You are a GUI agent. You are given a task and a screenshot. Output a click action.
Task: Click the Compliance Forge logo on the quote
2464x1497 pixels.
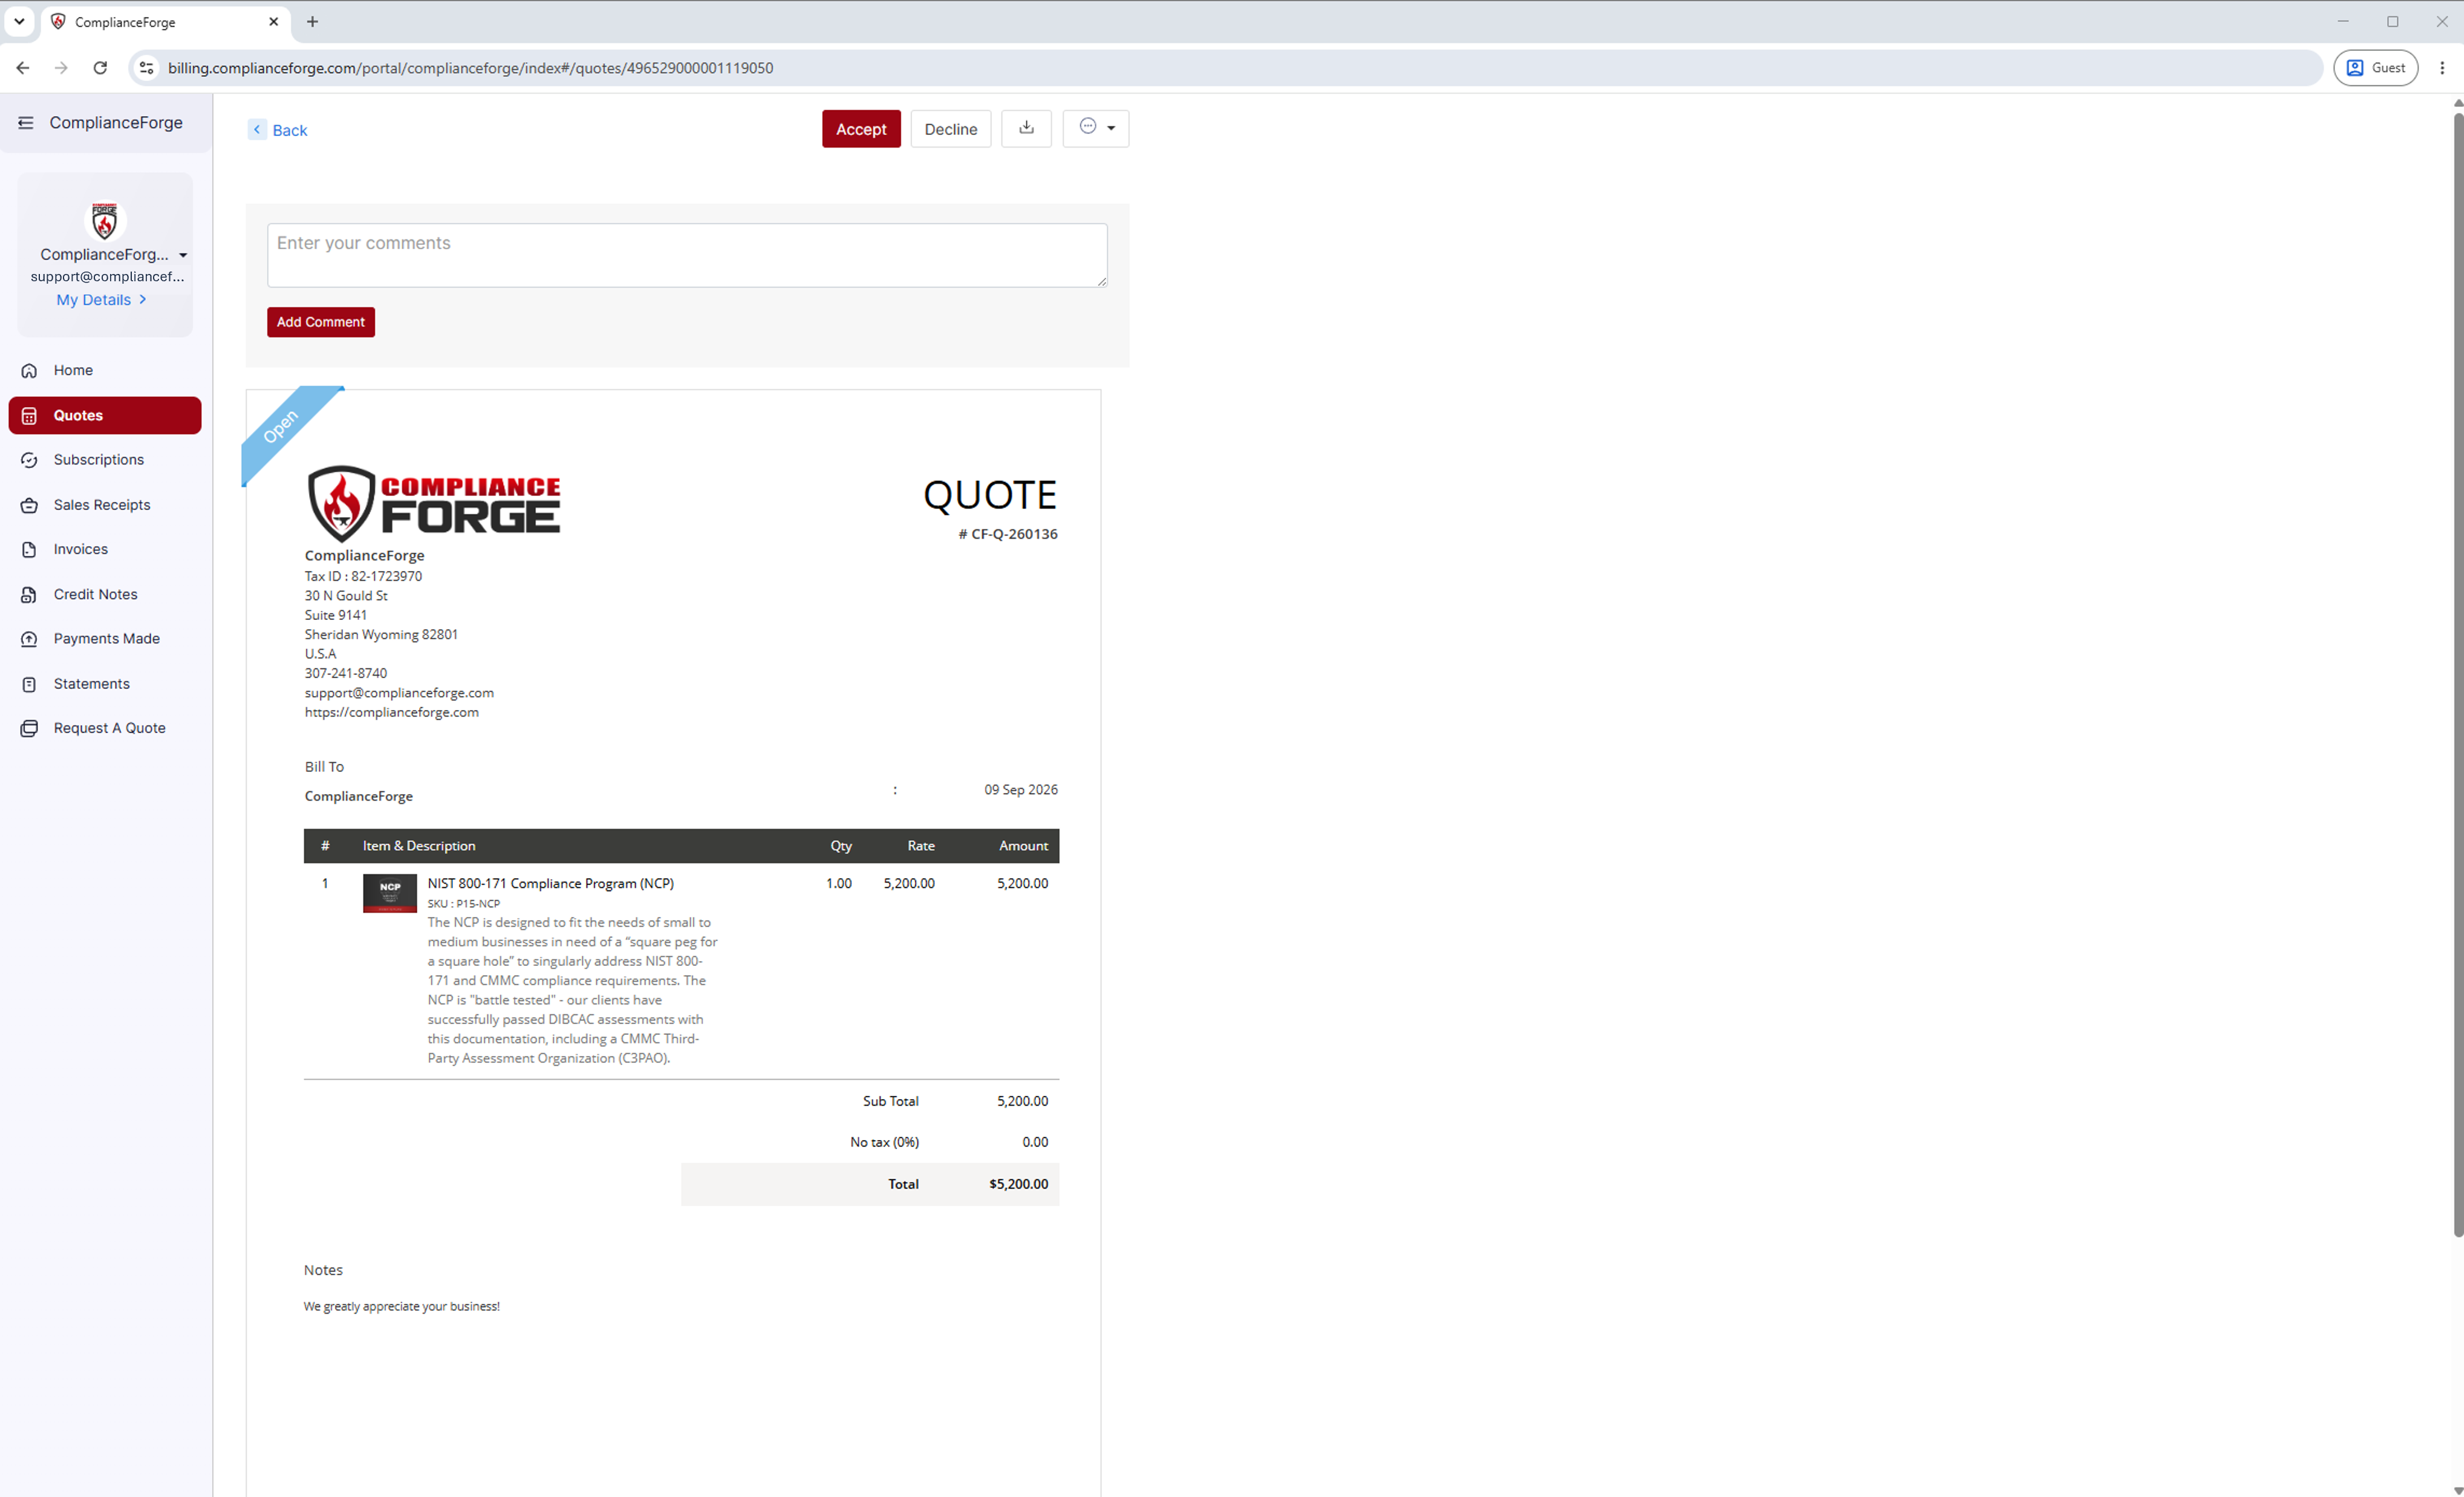pyautogui.click(x=433, y=504)
